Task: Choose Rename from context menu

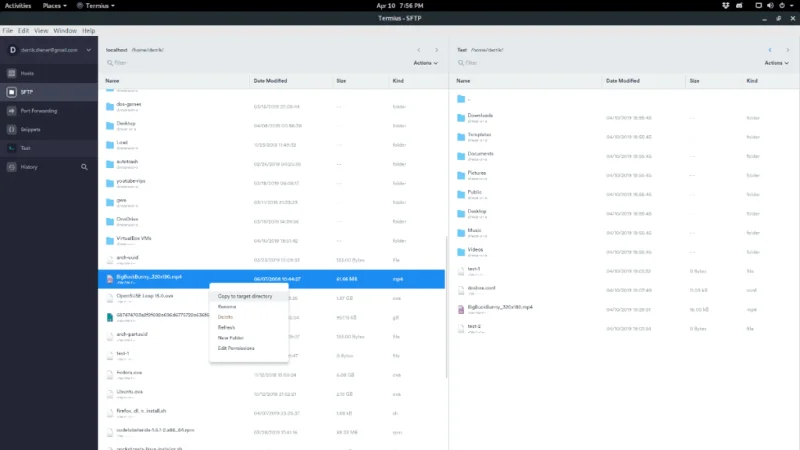Action: [248, 307]
